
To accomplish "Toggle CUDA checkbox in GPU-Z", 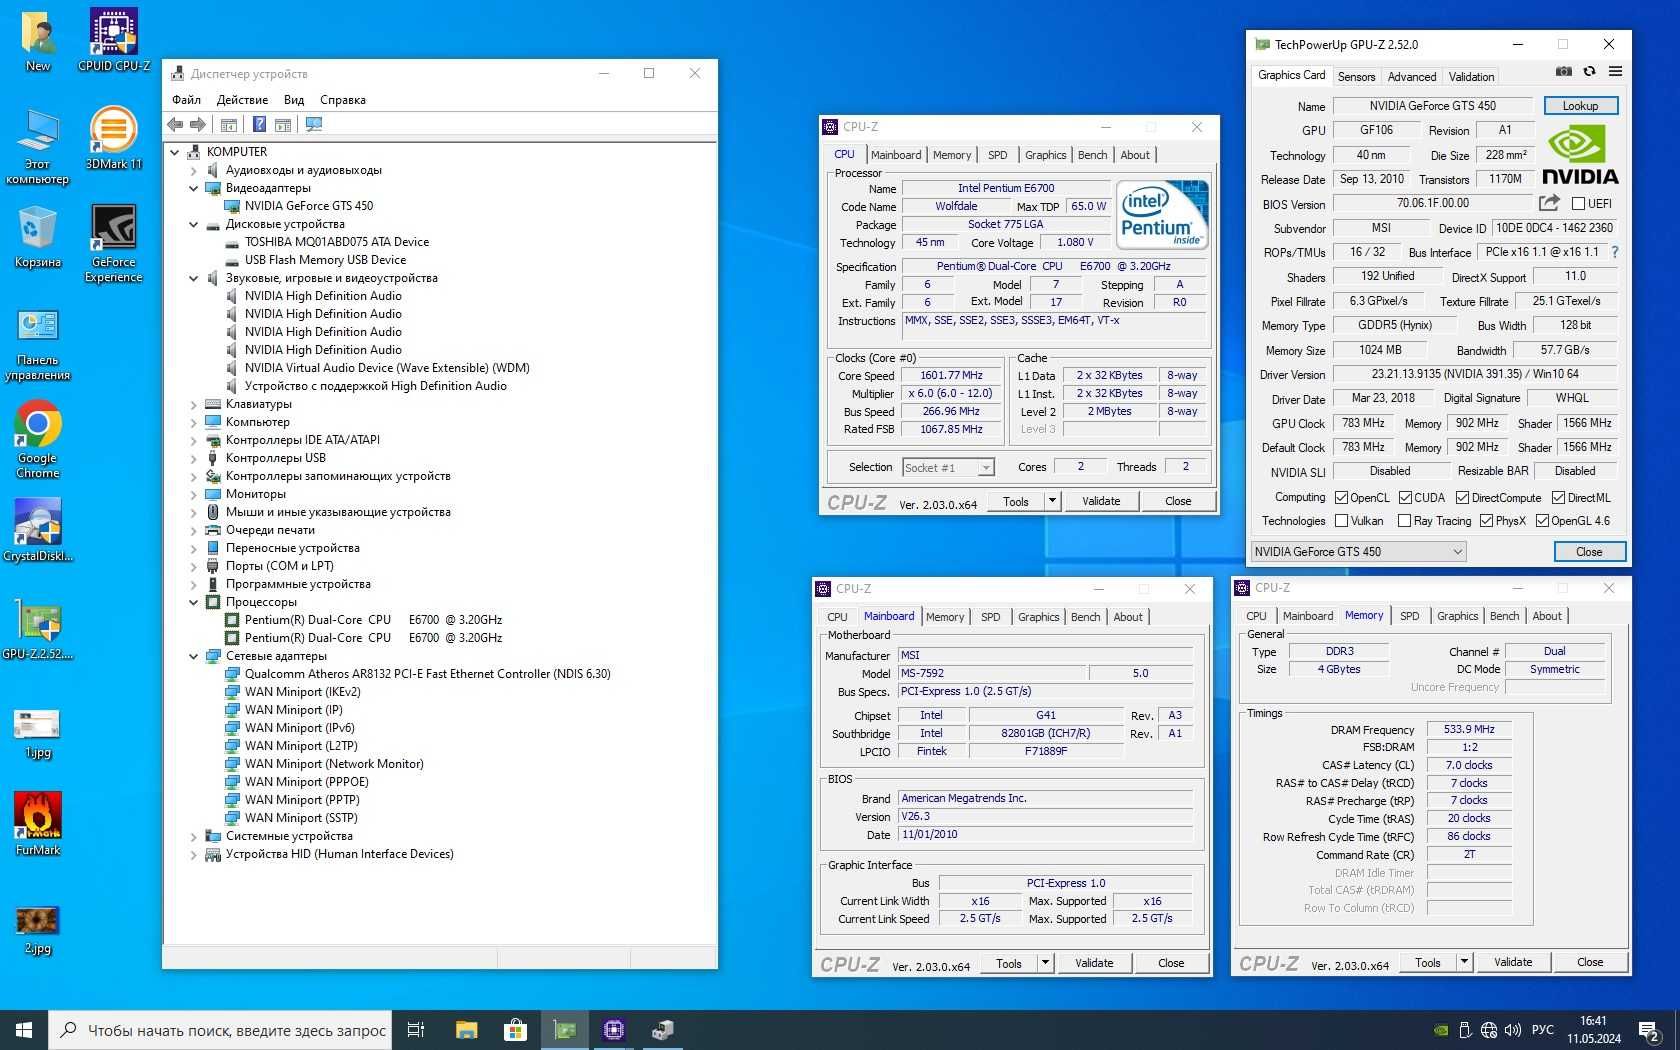I will (1405, 498).
